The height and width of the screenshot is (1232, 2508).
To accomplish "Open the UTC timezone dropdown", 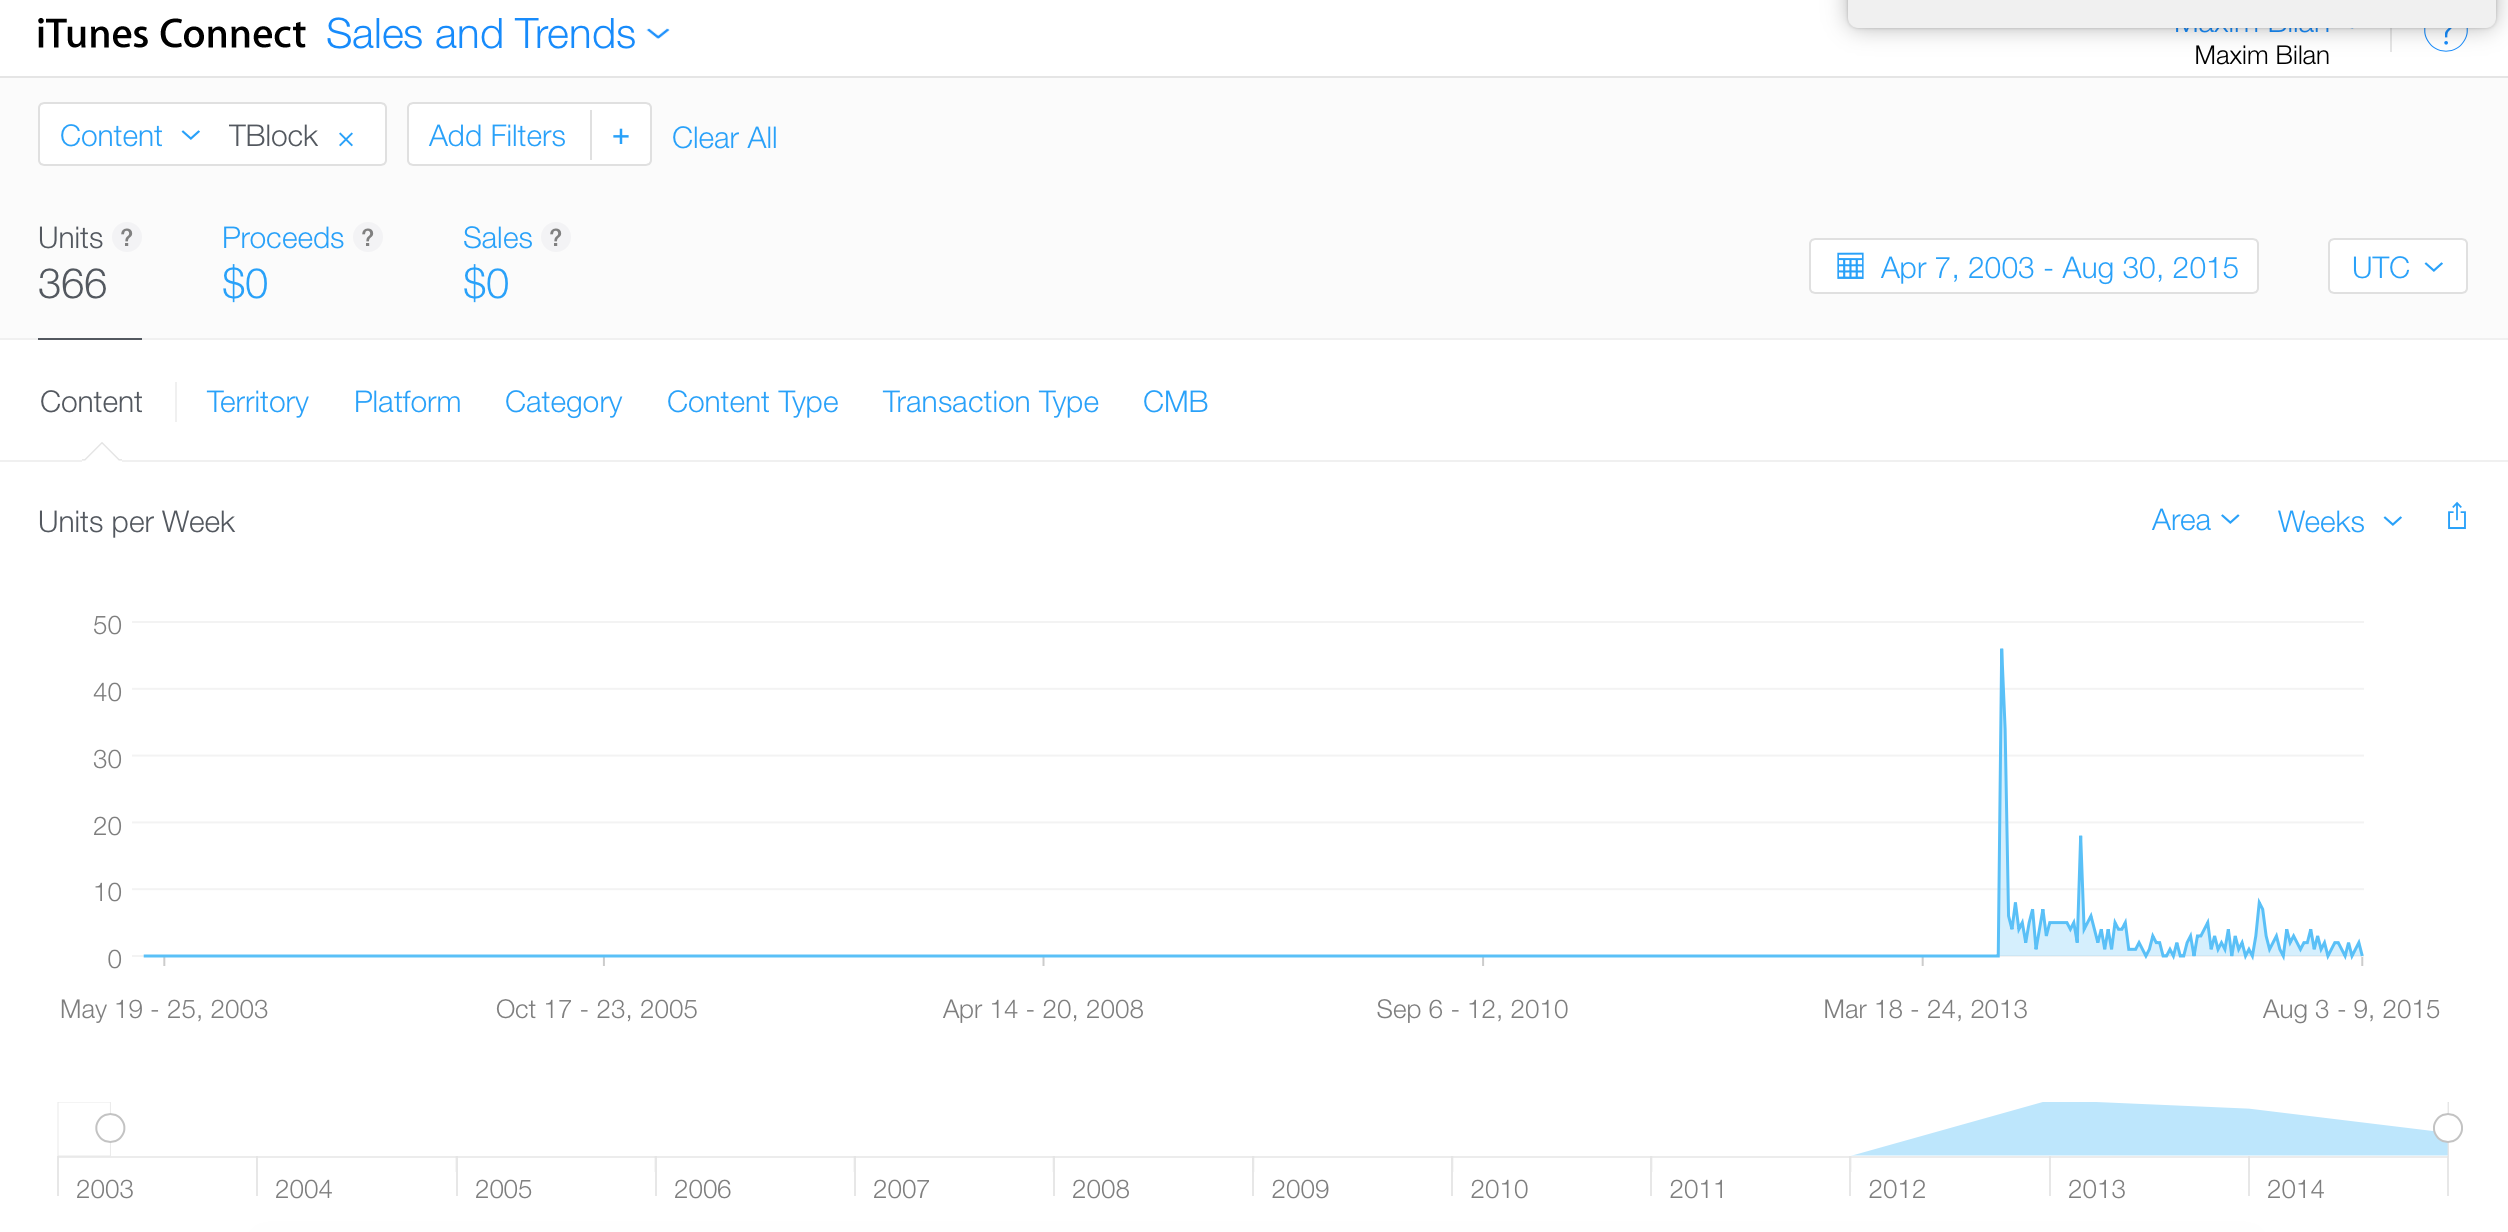I will [x=2397, y=267].
